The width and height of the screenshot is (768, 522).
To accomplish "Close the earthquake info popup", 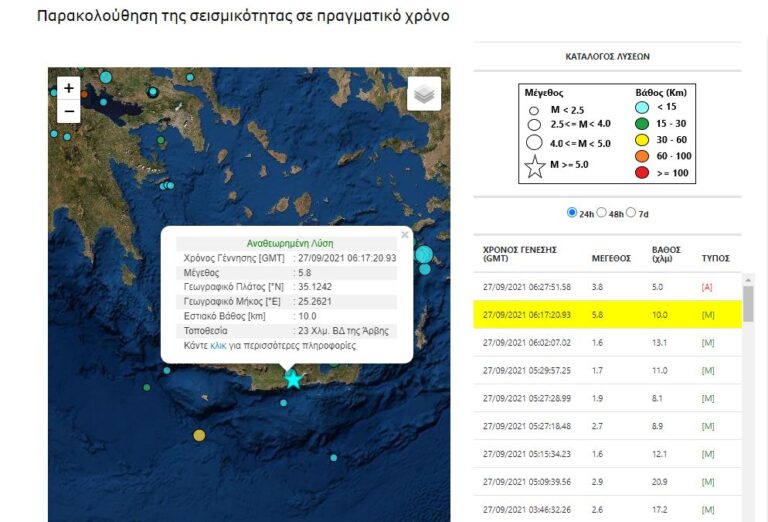I will (405, 235).
